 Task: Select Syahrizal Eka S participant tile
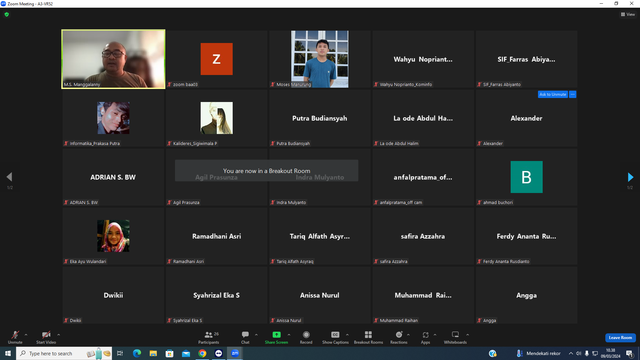216,295
